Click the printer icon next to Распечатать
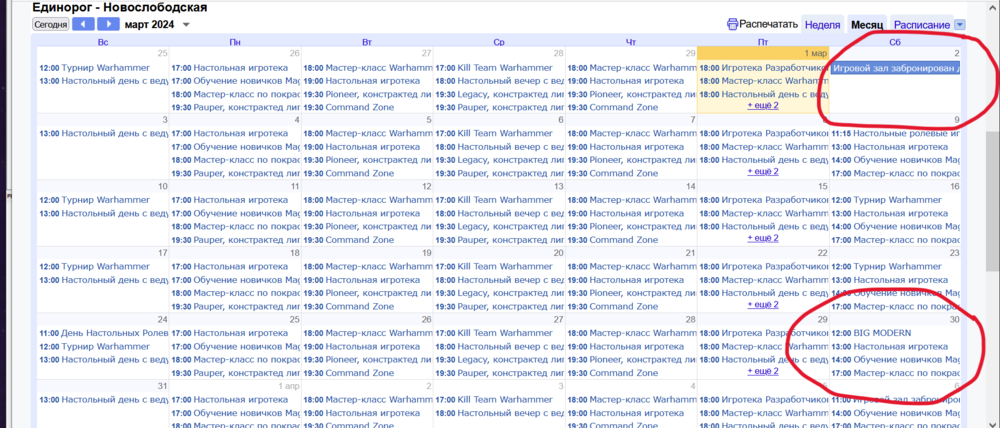Image resolution: width=1000 pixels, height=428 pixels. 732,24
